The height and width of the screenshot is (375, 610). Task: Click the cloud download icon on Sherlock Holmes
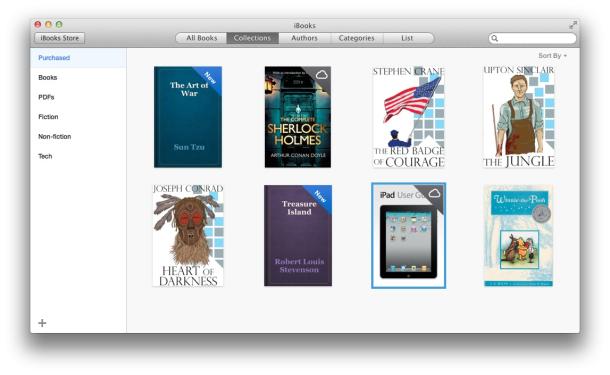tap(322, 75)
